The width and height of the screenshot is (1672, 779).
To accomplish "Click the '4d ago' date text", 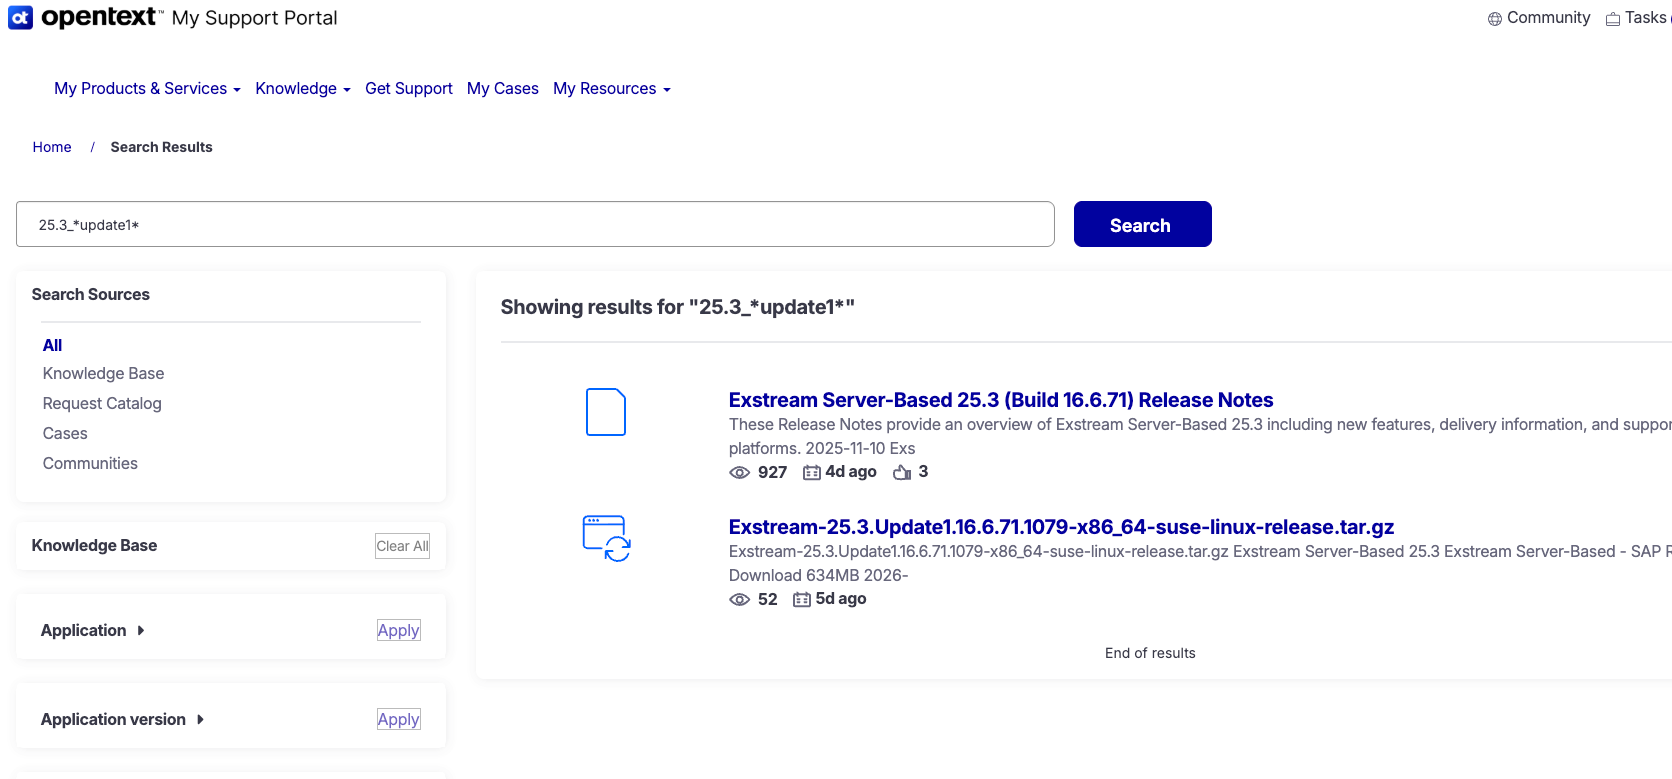I will click(851, 472).
